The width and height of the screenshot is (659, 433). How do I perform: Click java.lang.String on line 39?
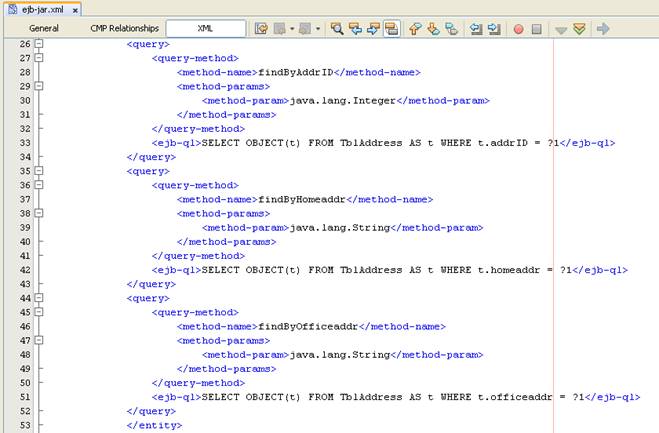340,227
